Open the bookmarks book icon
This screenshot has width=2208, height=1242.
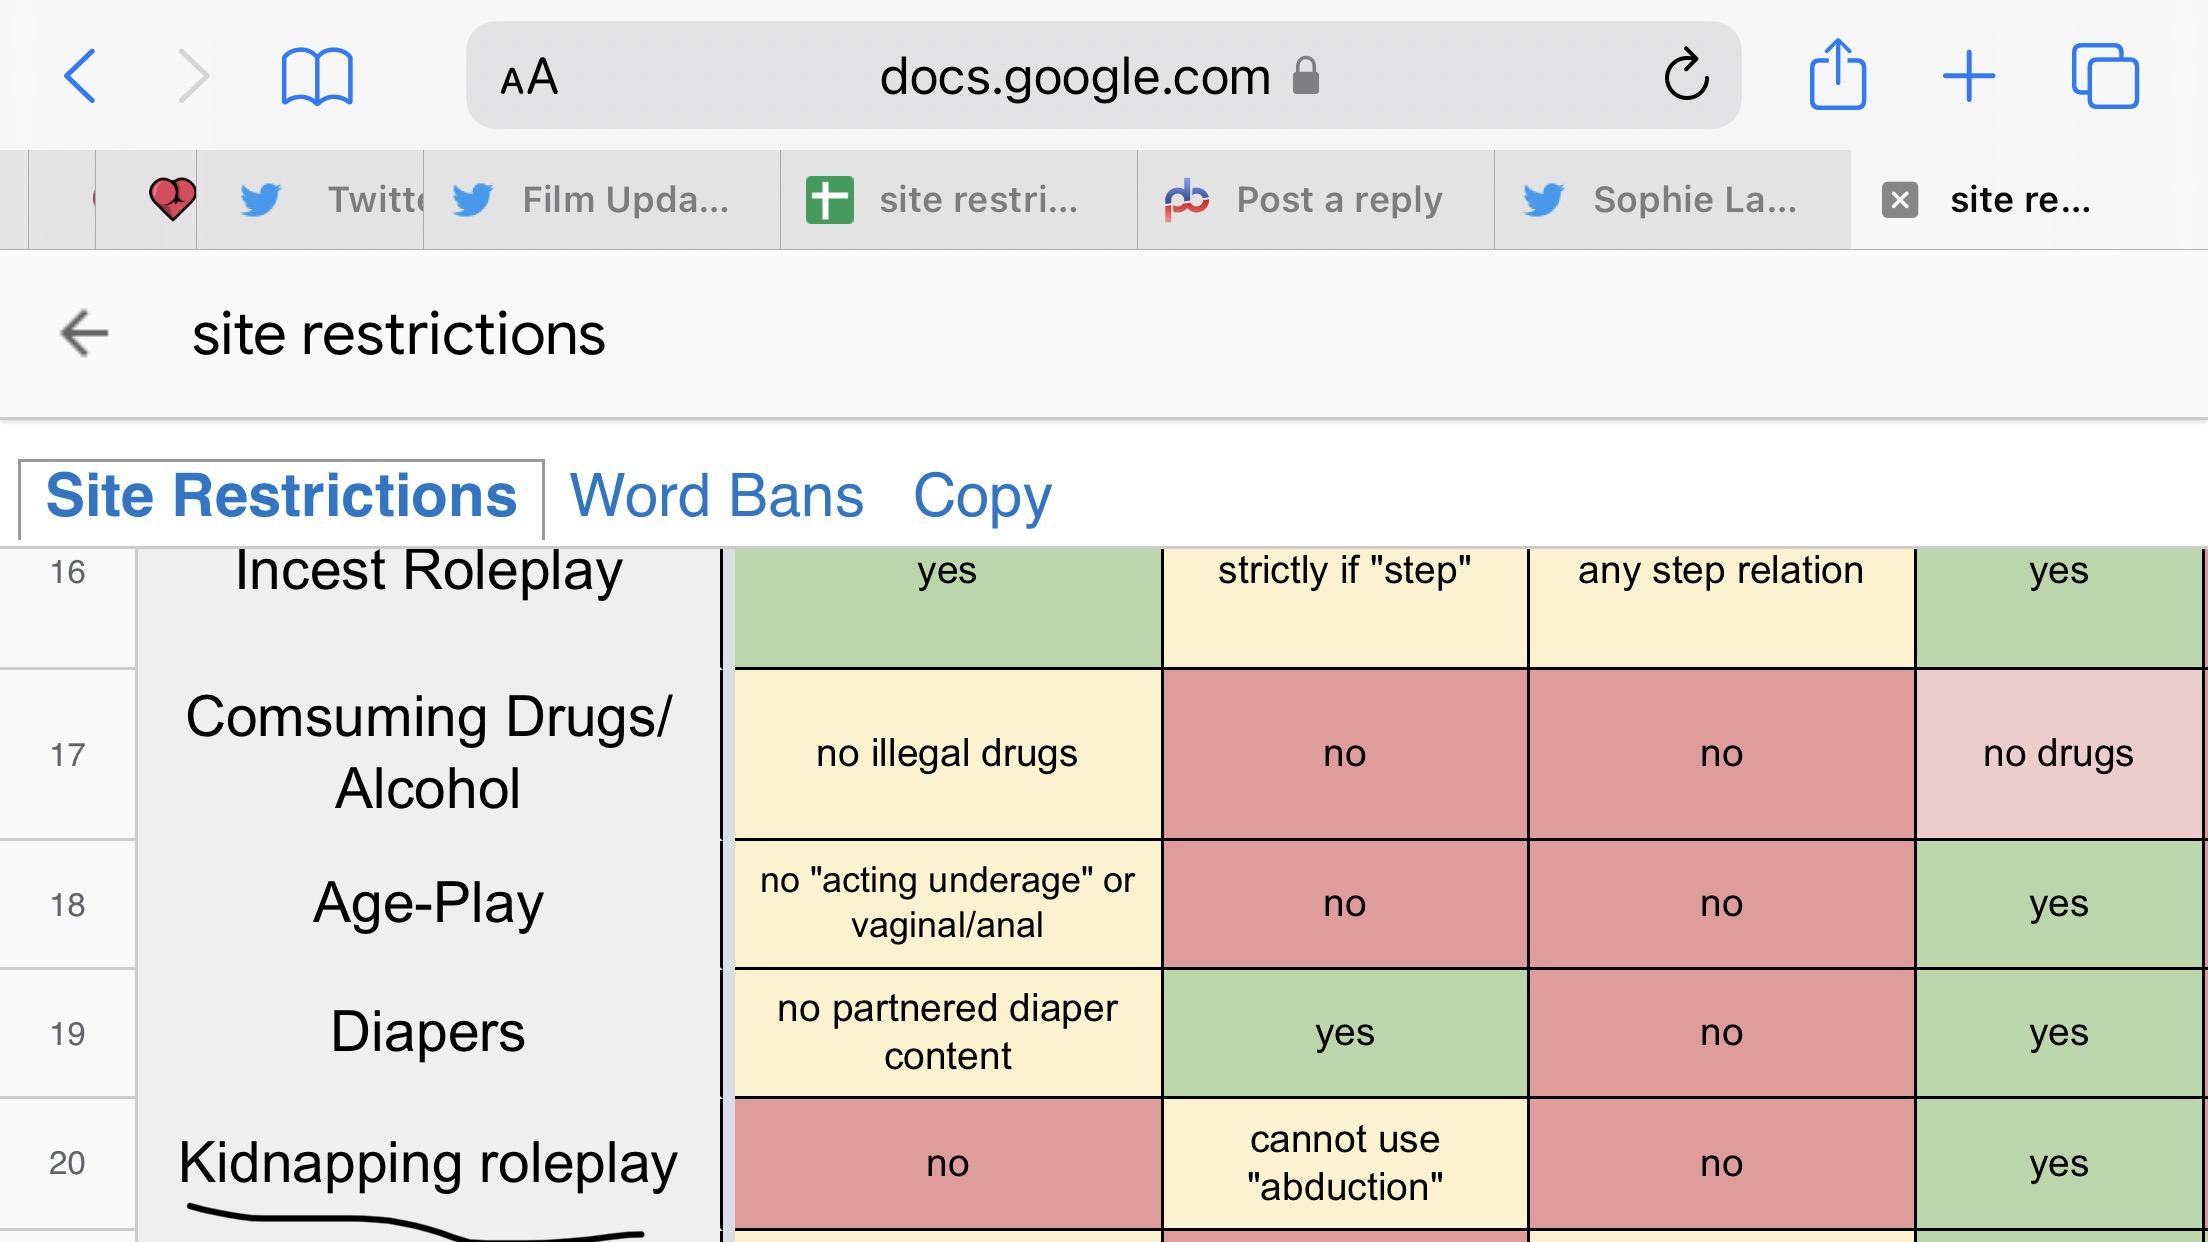[x=317, y=76]
